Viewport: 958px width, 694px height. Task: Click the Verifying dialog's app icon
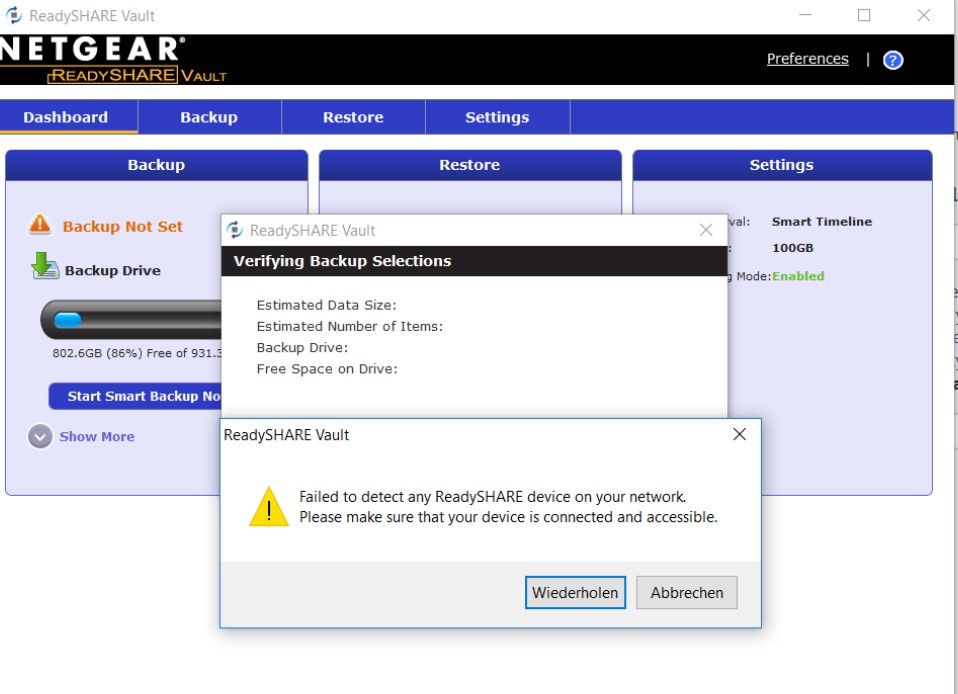tap(235, 230)
